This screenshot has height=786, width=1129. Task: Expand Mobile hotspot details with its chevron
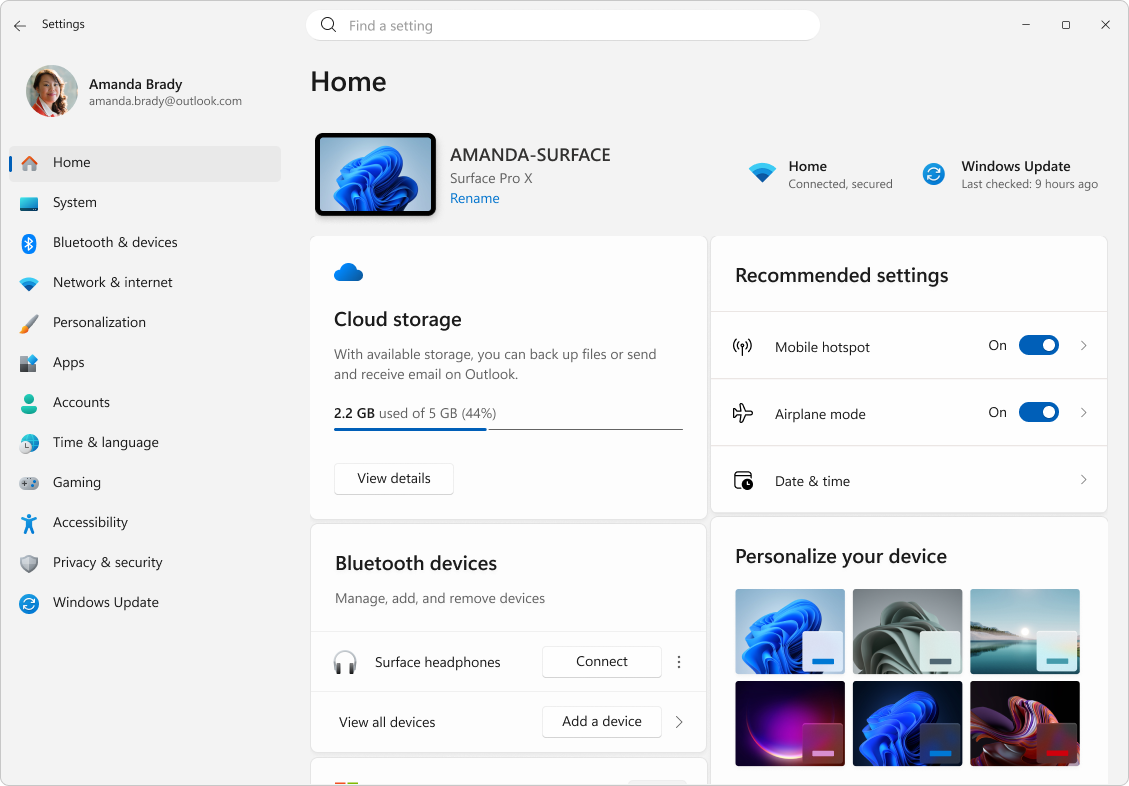pos(1084,345)
